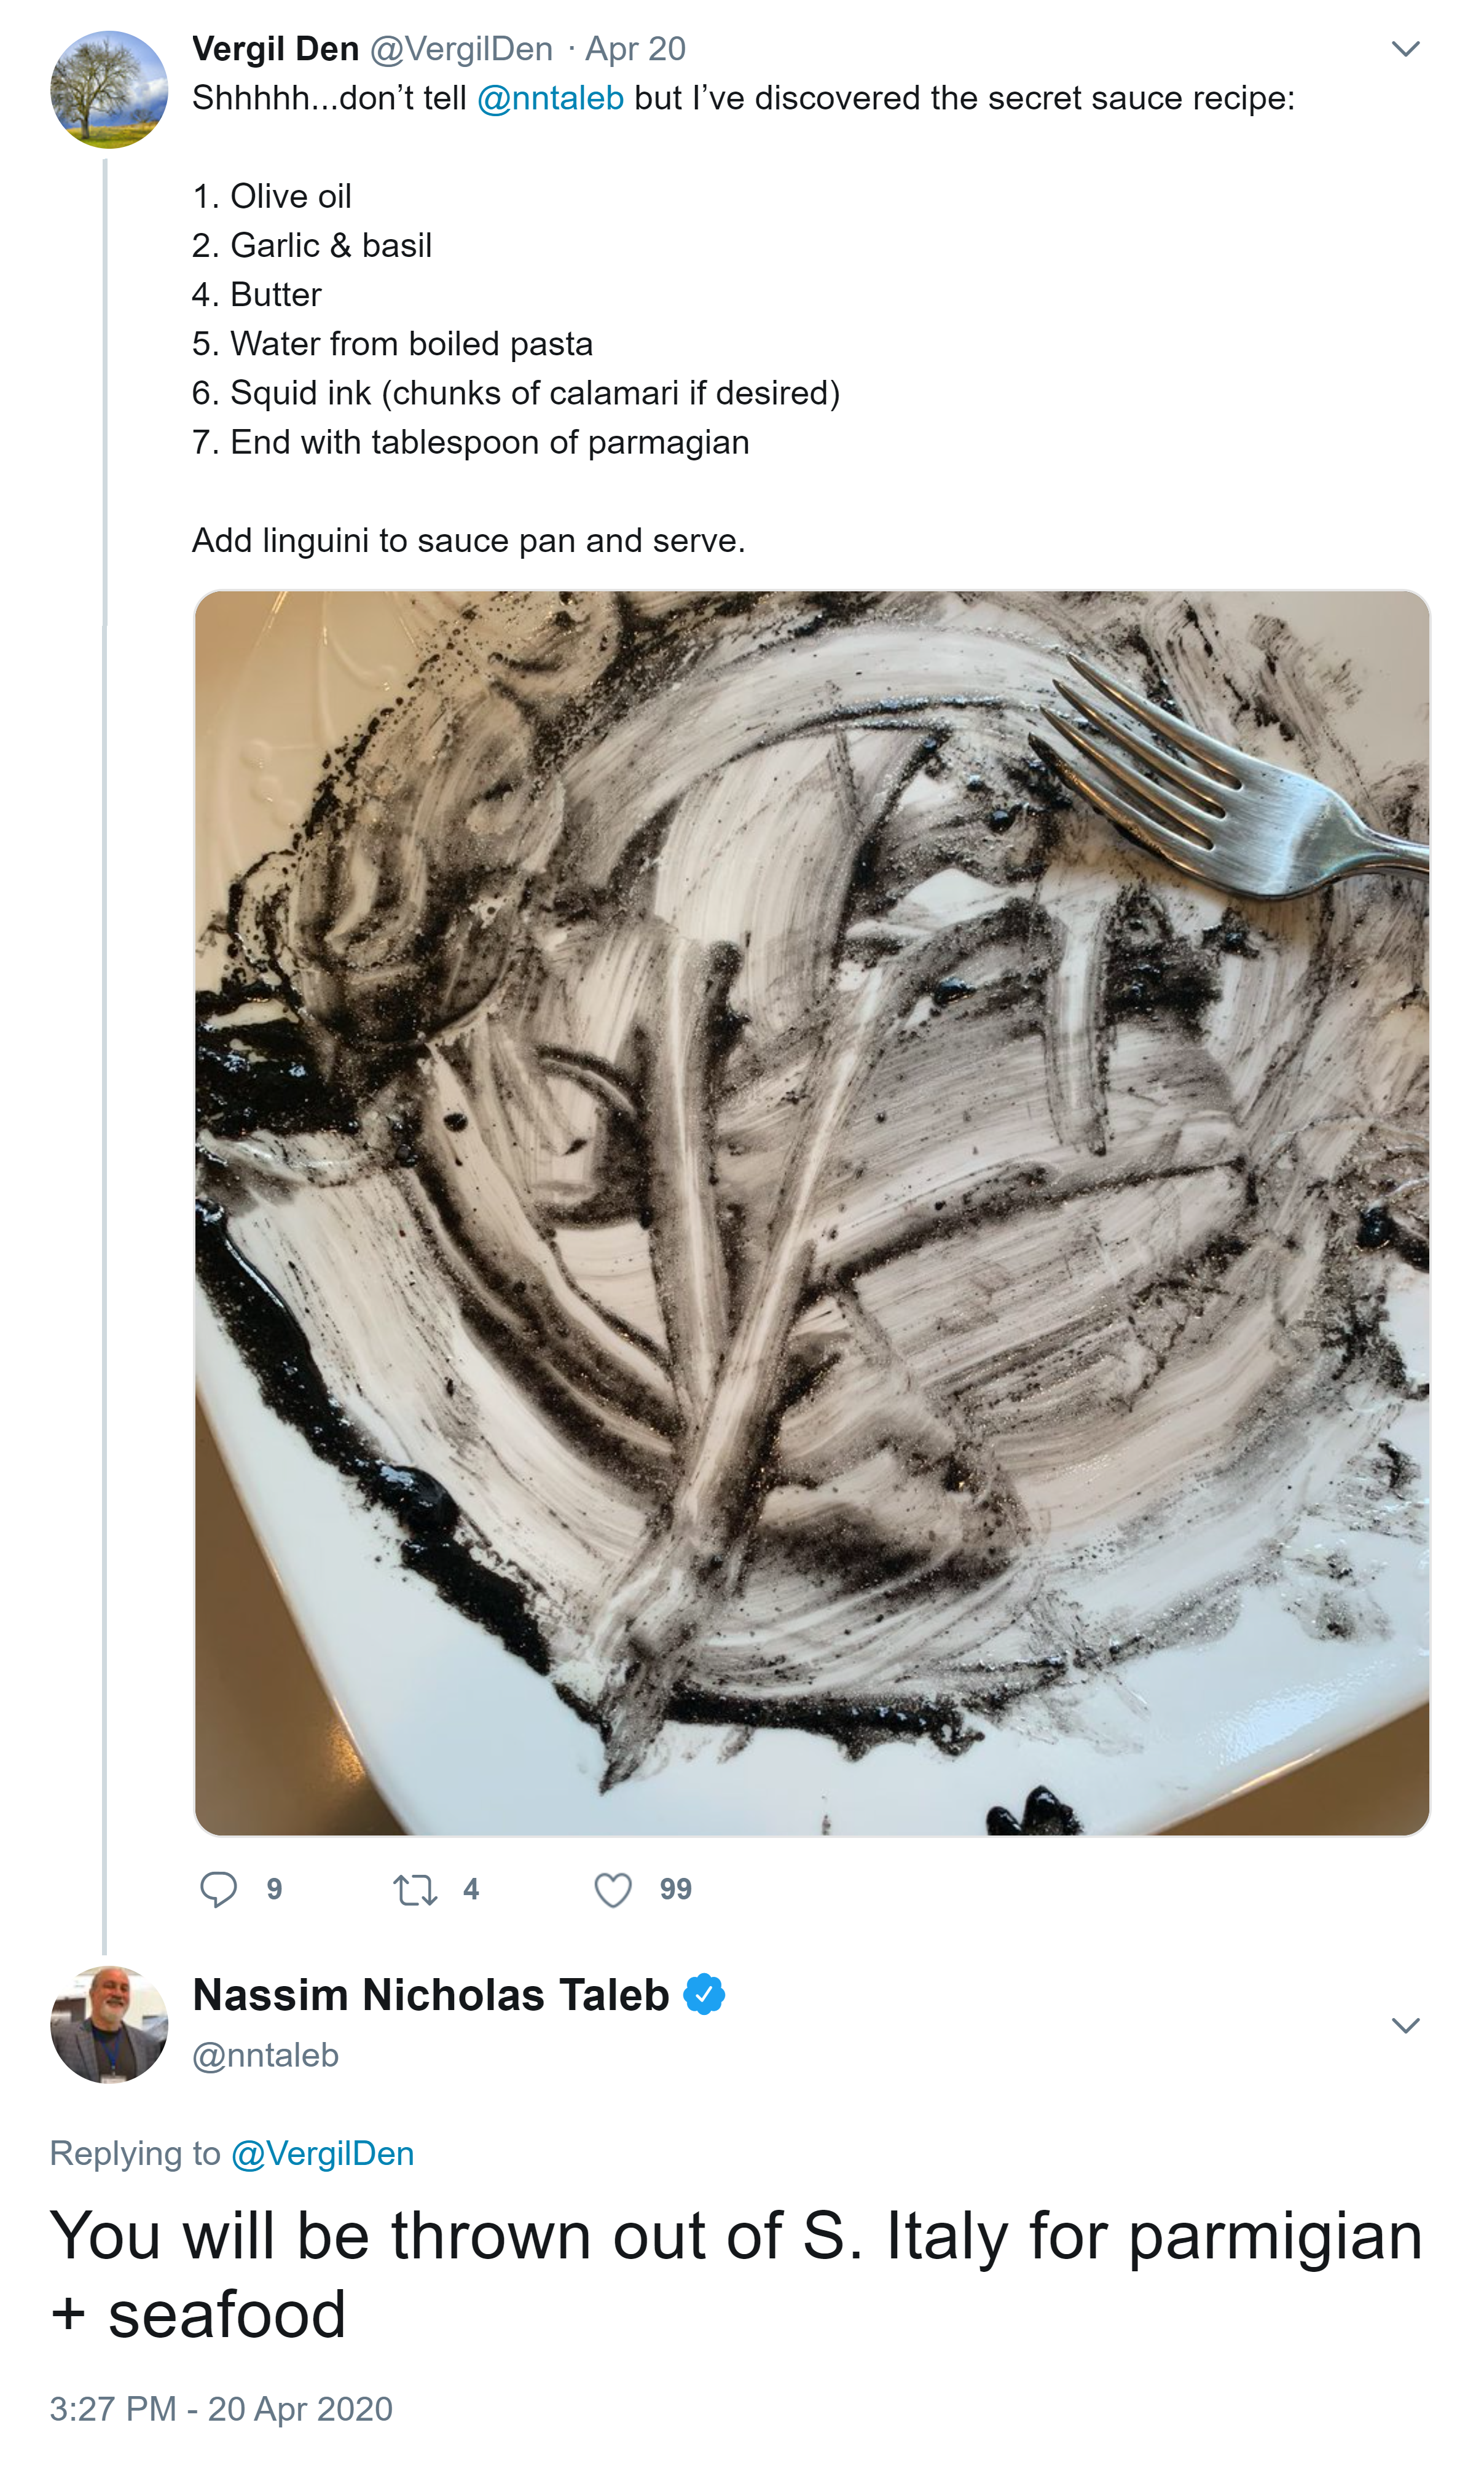Click the 99 likes count

[675, 1889]
